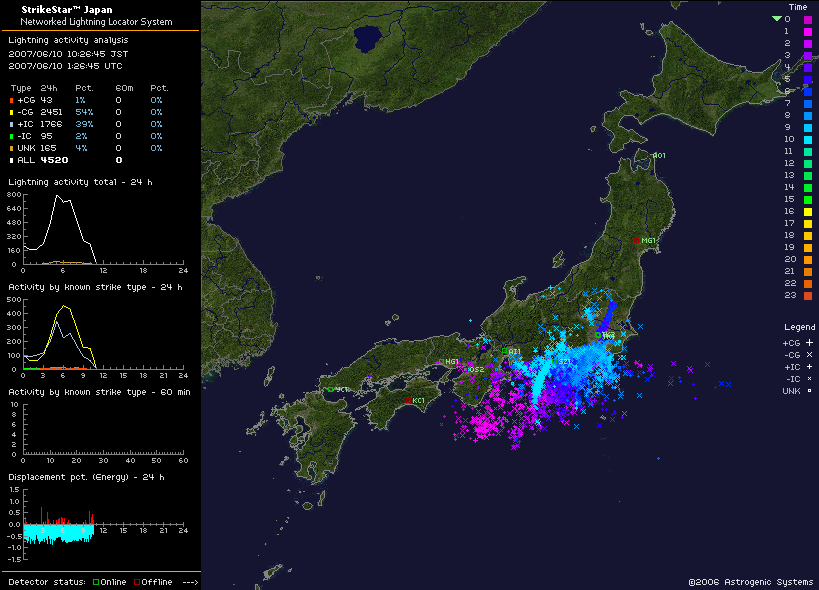This screenshot has width=819, height=590.
Task: Click the YC1 online detector marker
Action: [x=329, y=389]
